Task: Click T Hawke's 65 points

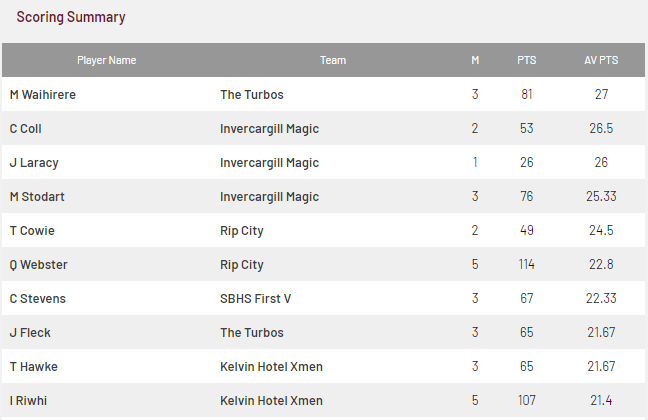Action: pos(526,366)
